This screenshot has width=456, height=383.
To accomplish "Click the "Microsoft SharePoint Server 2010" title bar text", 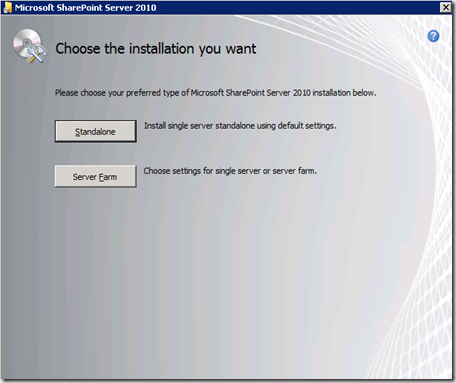I will pos(85,8).
